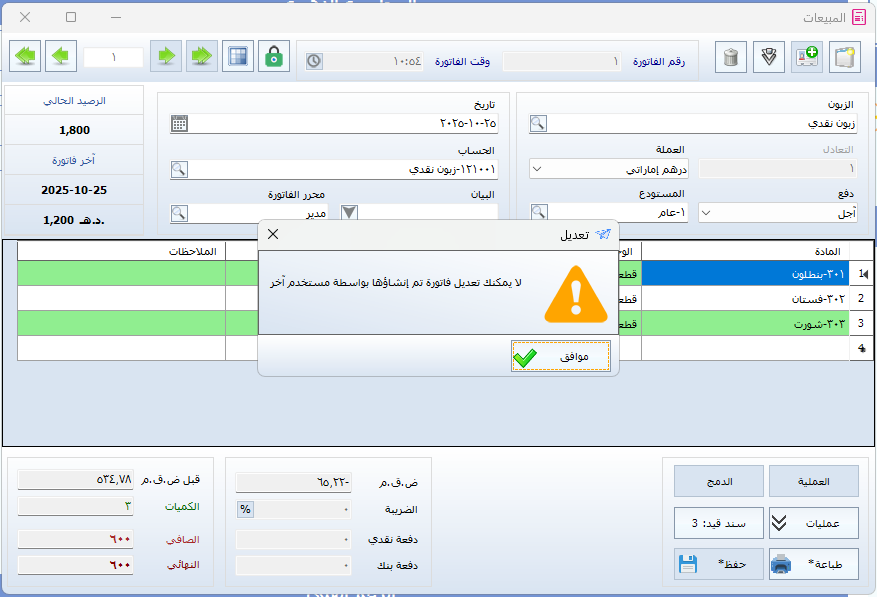Switch to the الدمج tab
This screenshot has height=597, width=877.
pos(718,481)
